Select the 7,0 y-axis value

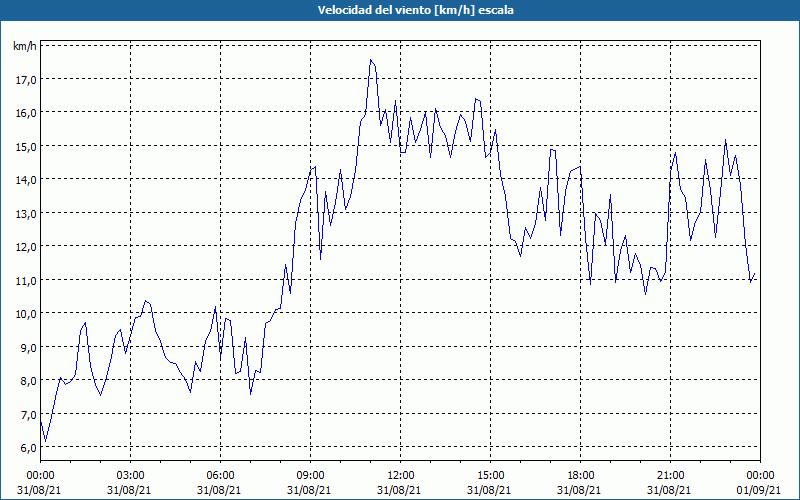point(27,414)
